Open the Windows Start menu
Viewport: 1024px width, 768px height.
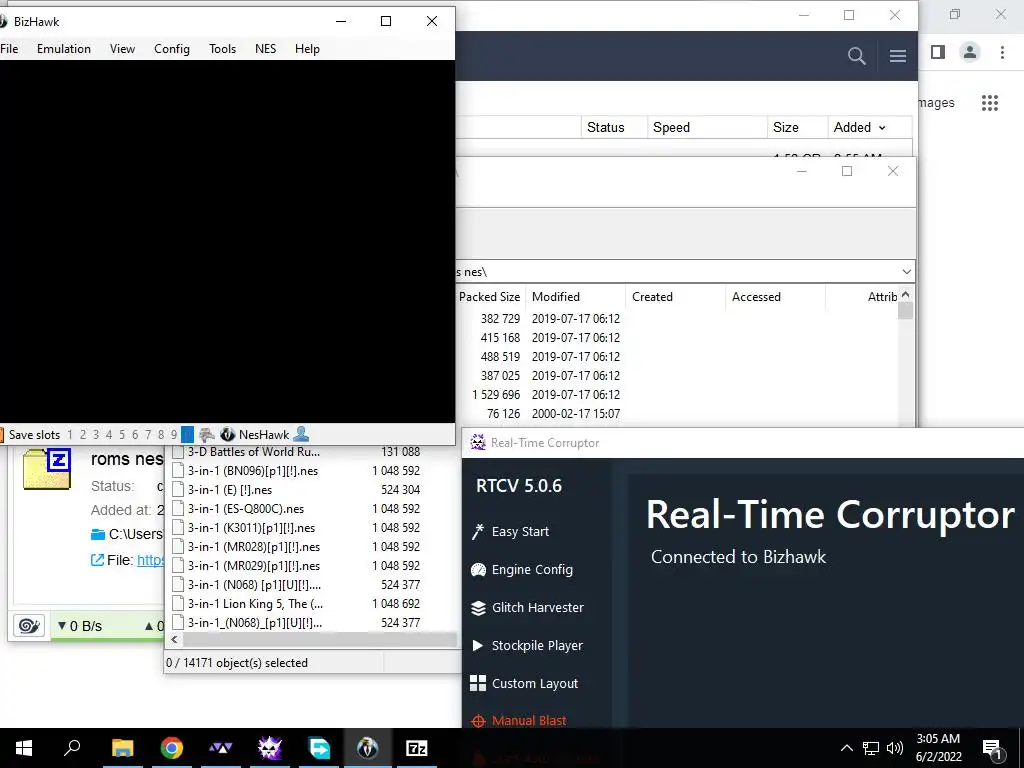24,748
